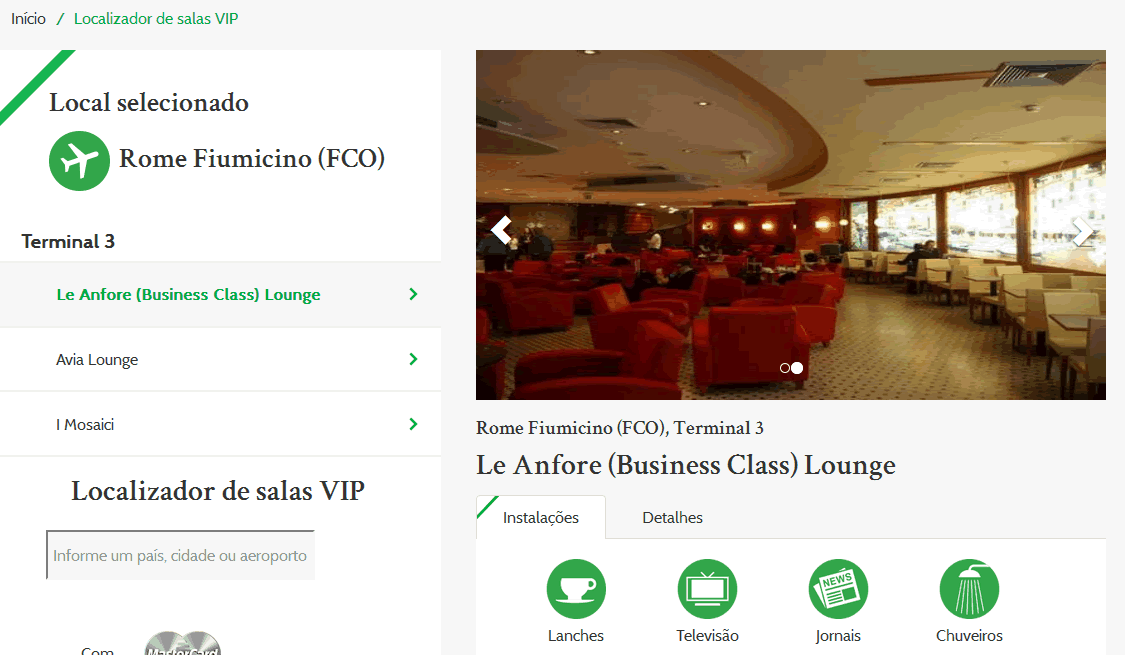The image size is (1125, 655).
Task: Click the Chuveiros shower icon
Action: (969, 589)
